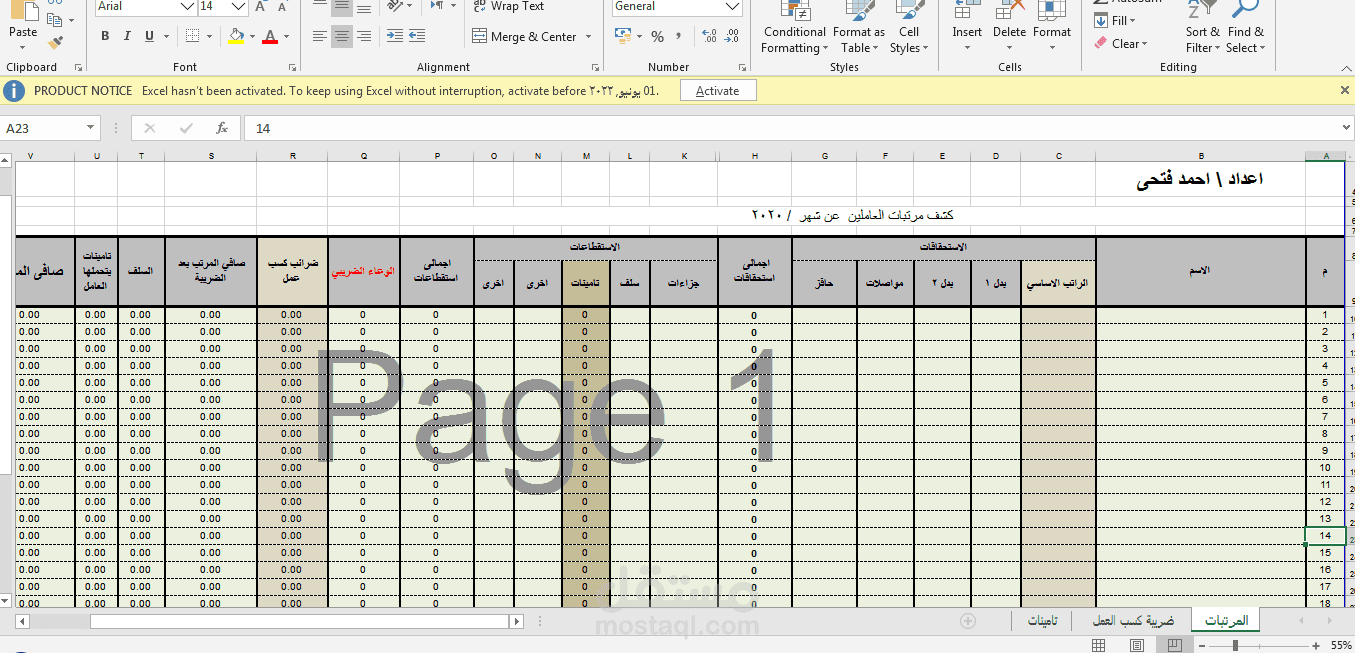
Task: Click the Increase Decimal icon
Action: 710,37
